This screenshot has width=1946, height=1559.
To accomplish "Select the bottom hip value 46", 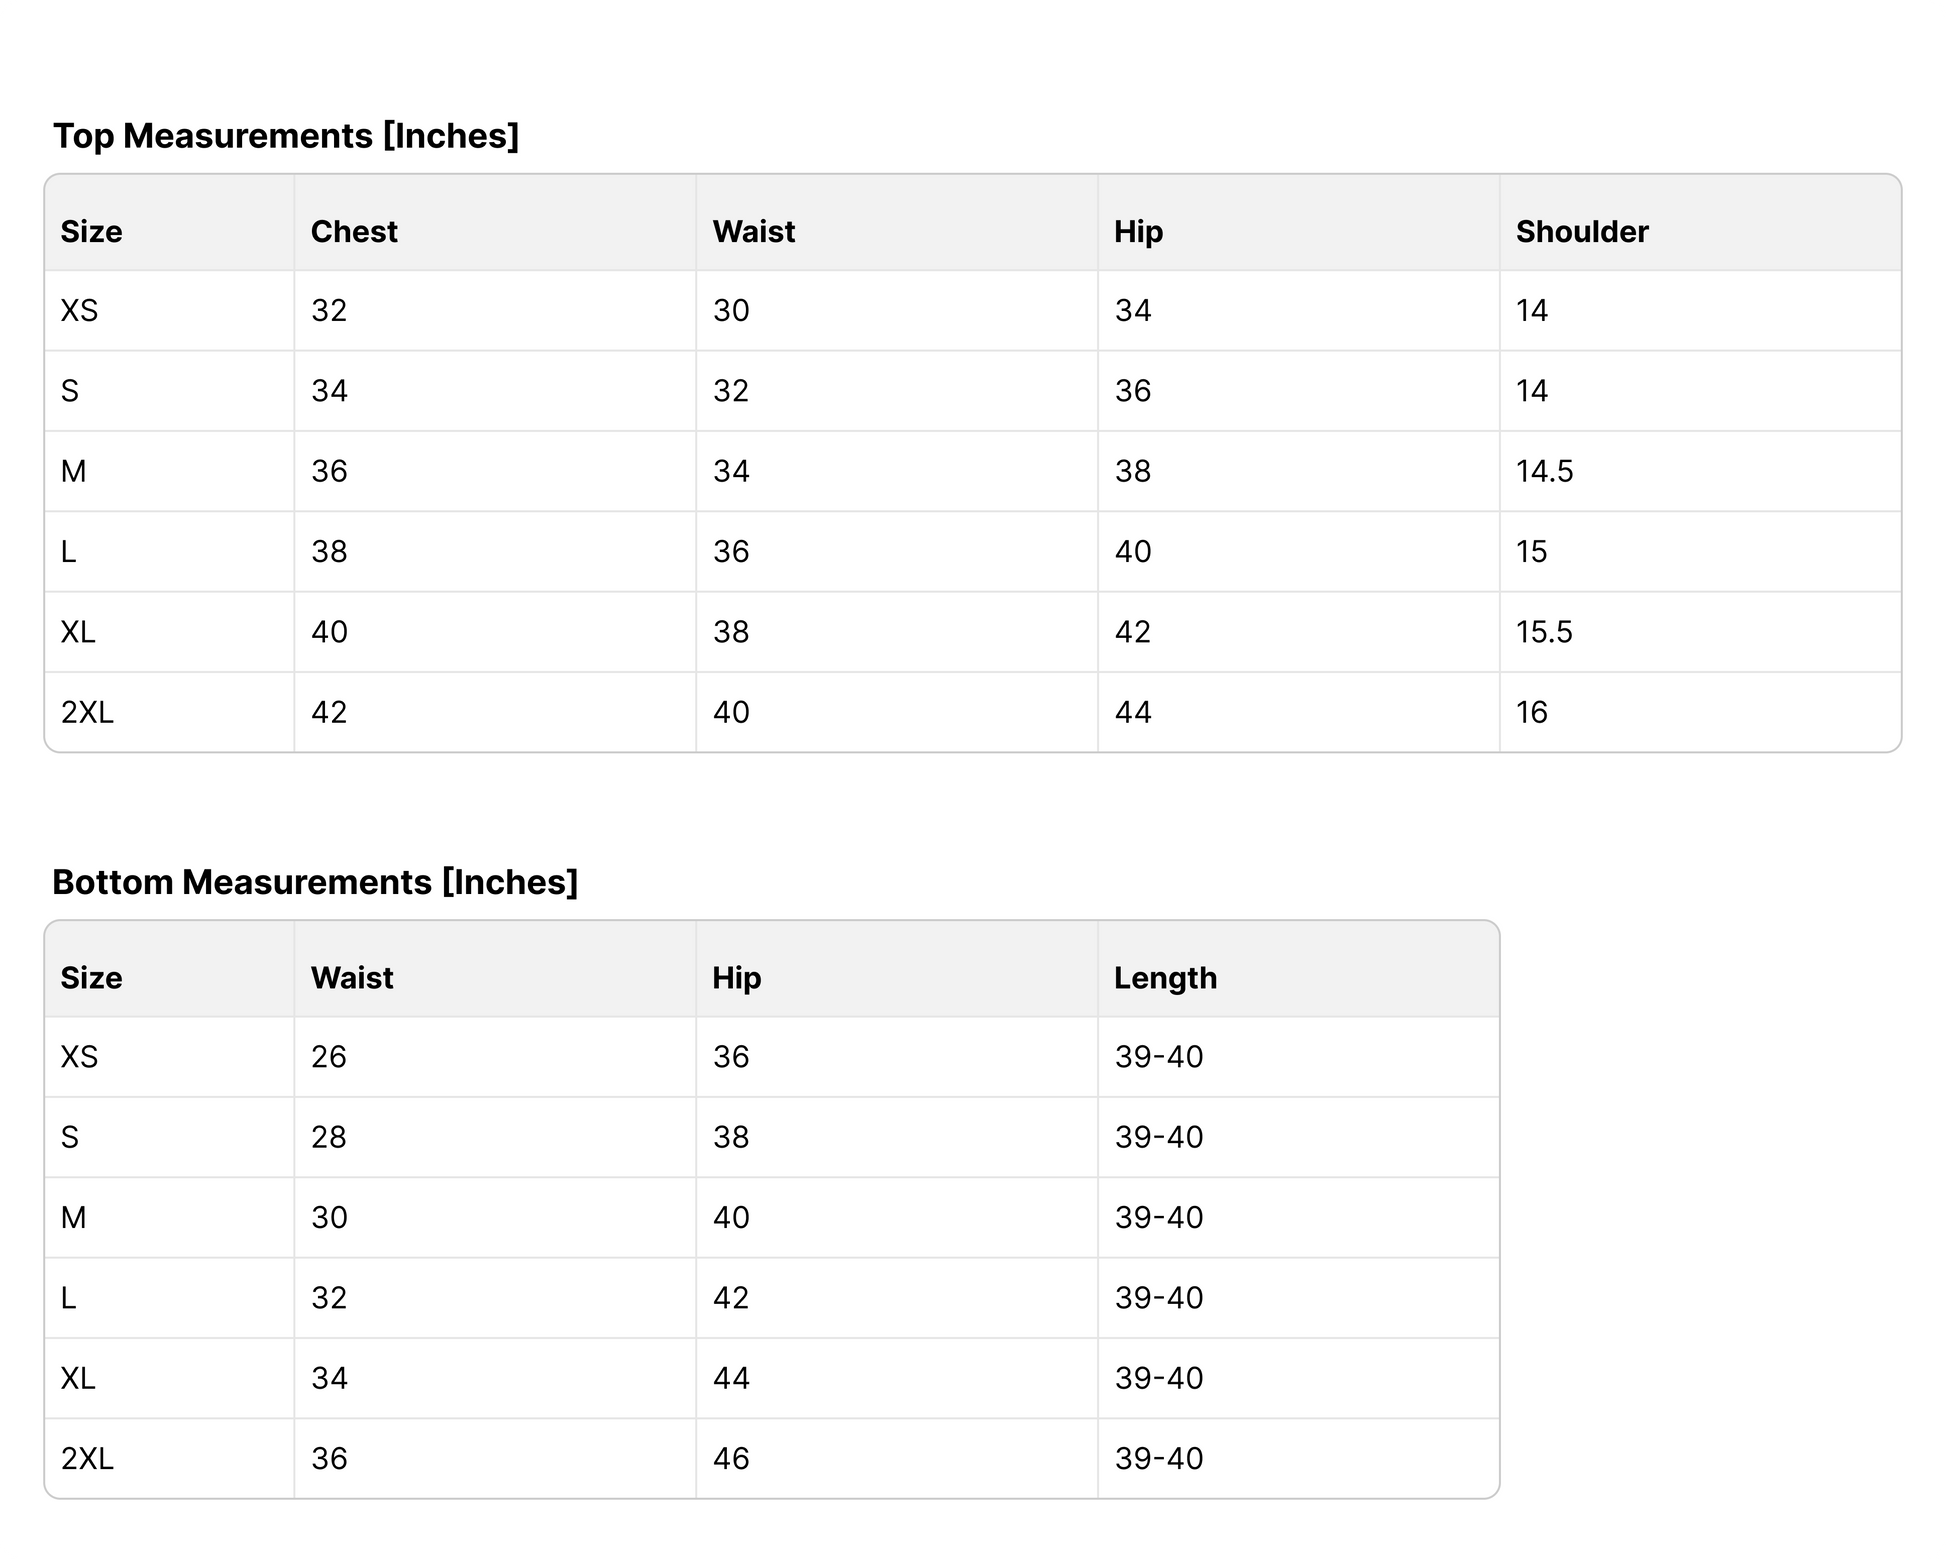I will click(730, 1458).
